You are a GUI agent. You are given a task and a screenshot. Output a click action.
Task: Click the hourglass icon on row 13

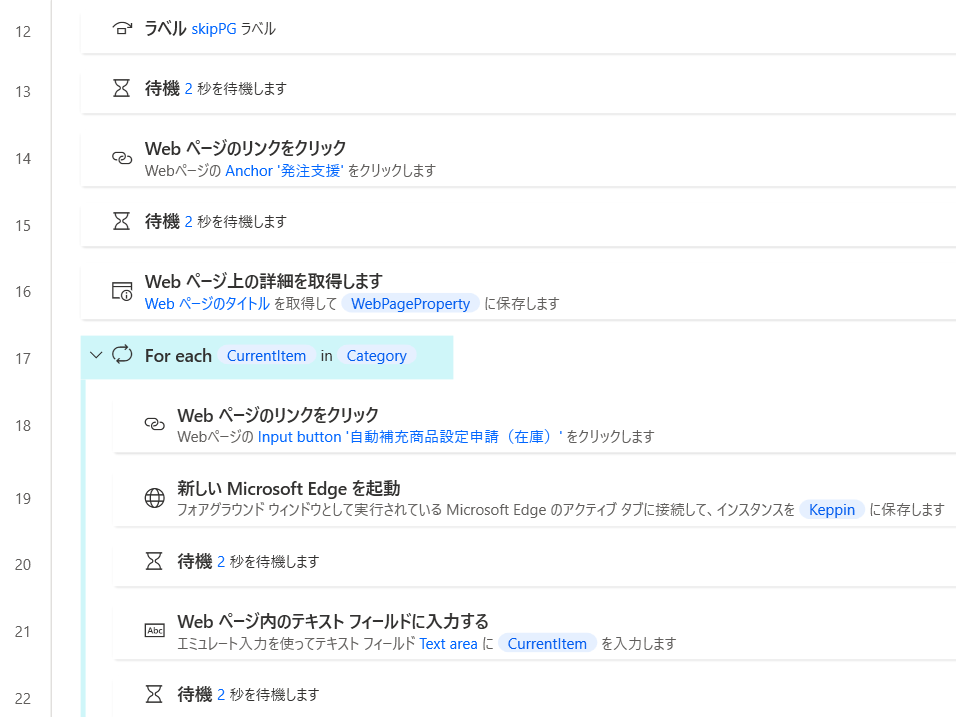pos(122,88)
